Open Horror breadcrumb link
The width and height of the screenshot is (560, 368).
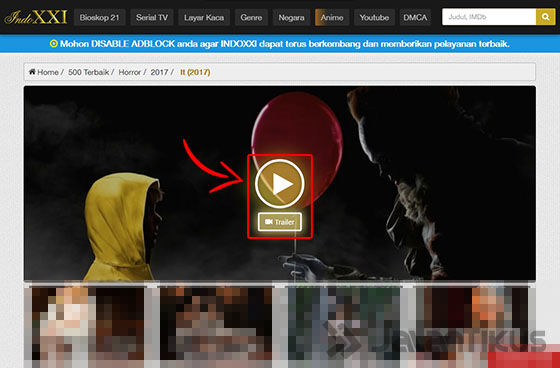tap(129, 72)
